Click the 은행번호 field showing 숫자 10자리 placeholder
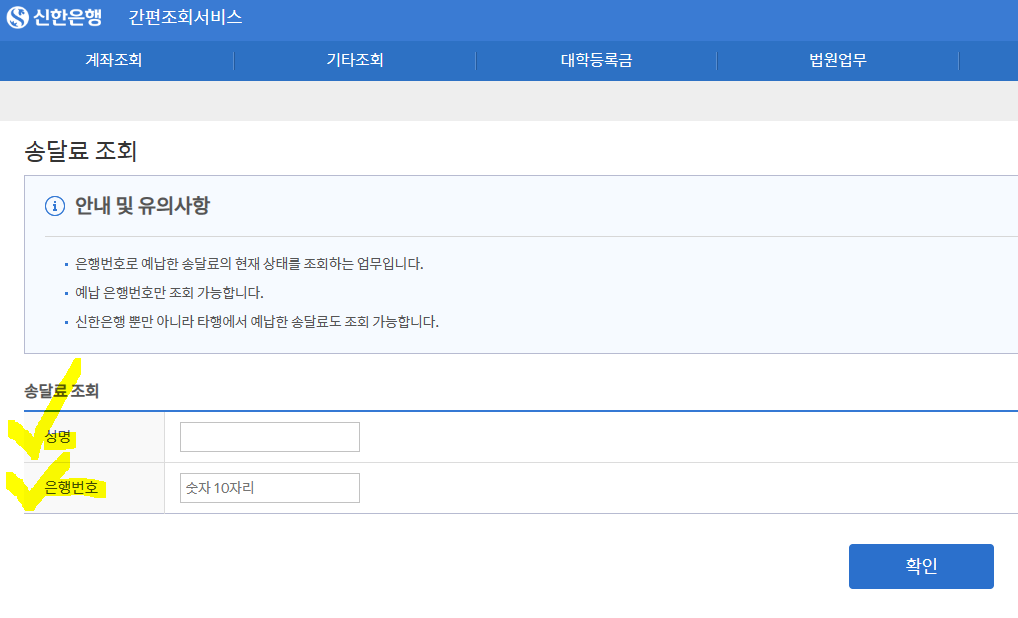 pos(269,487)
